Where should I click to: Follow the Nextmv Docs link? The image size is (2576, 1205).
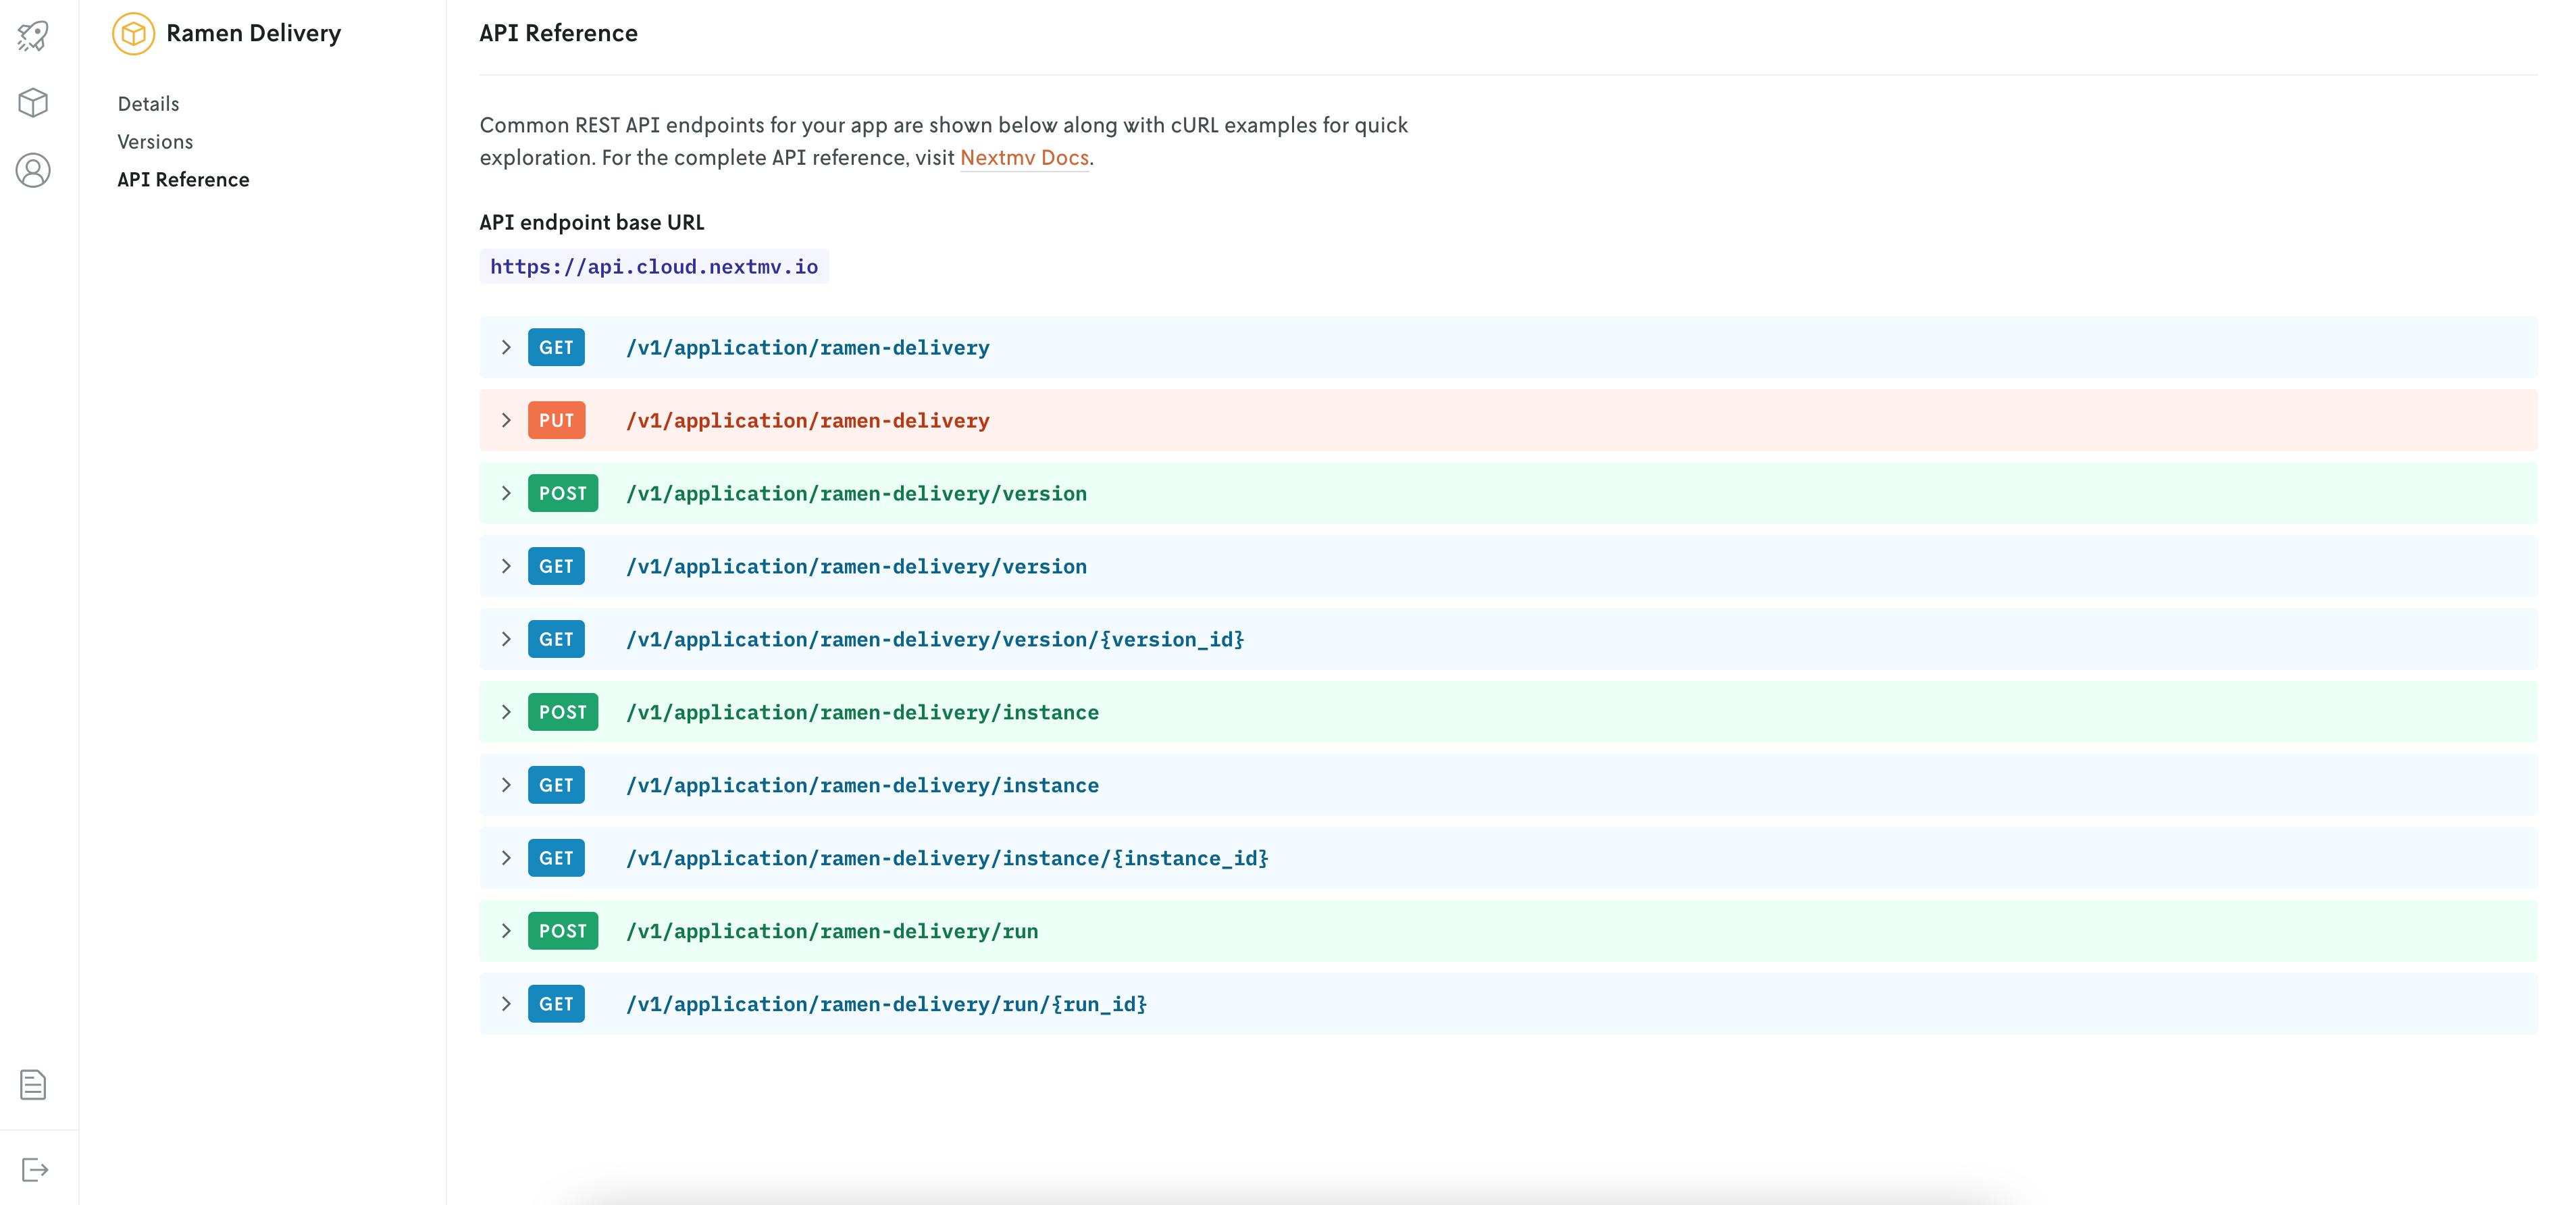point(1024,158)
